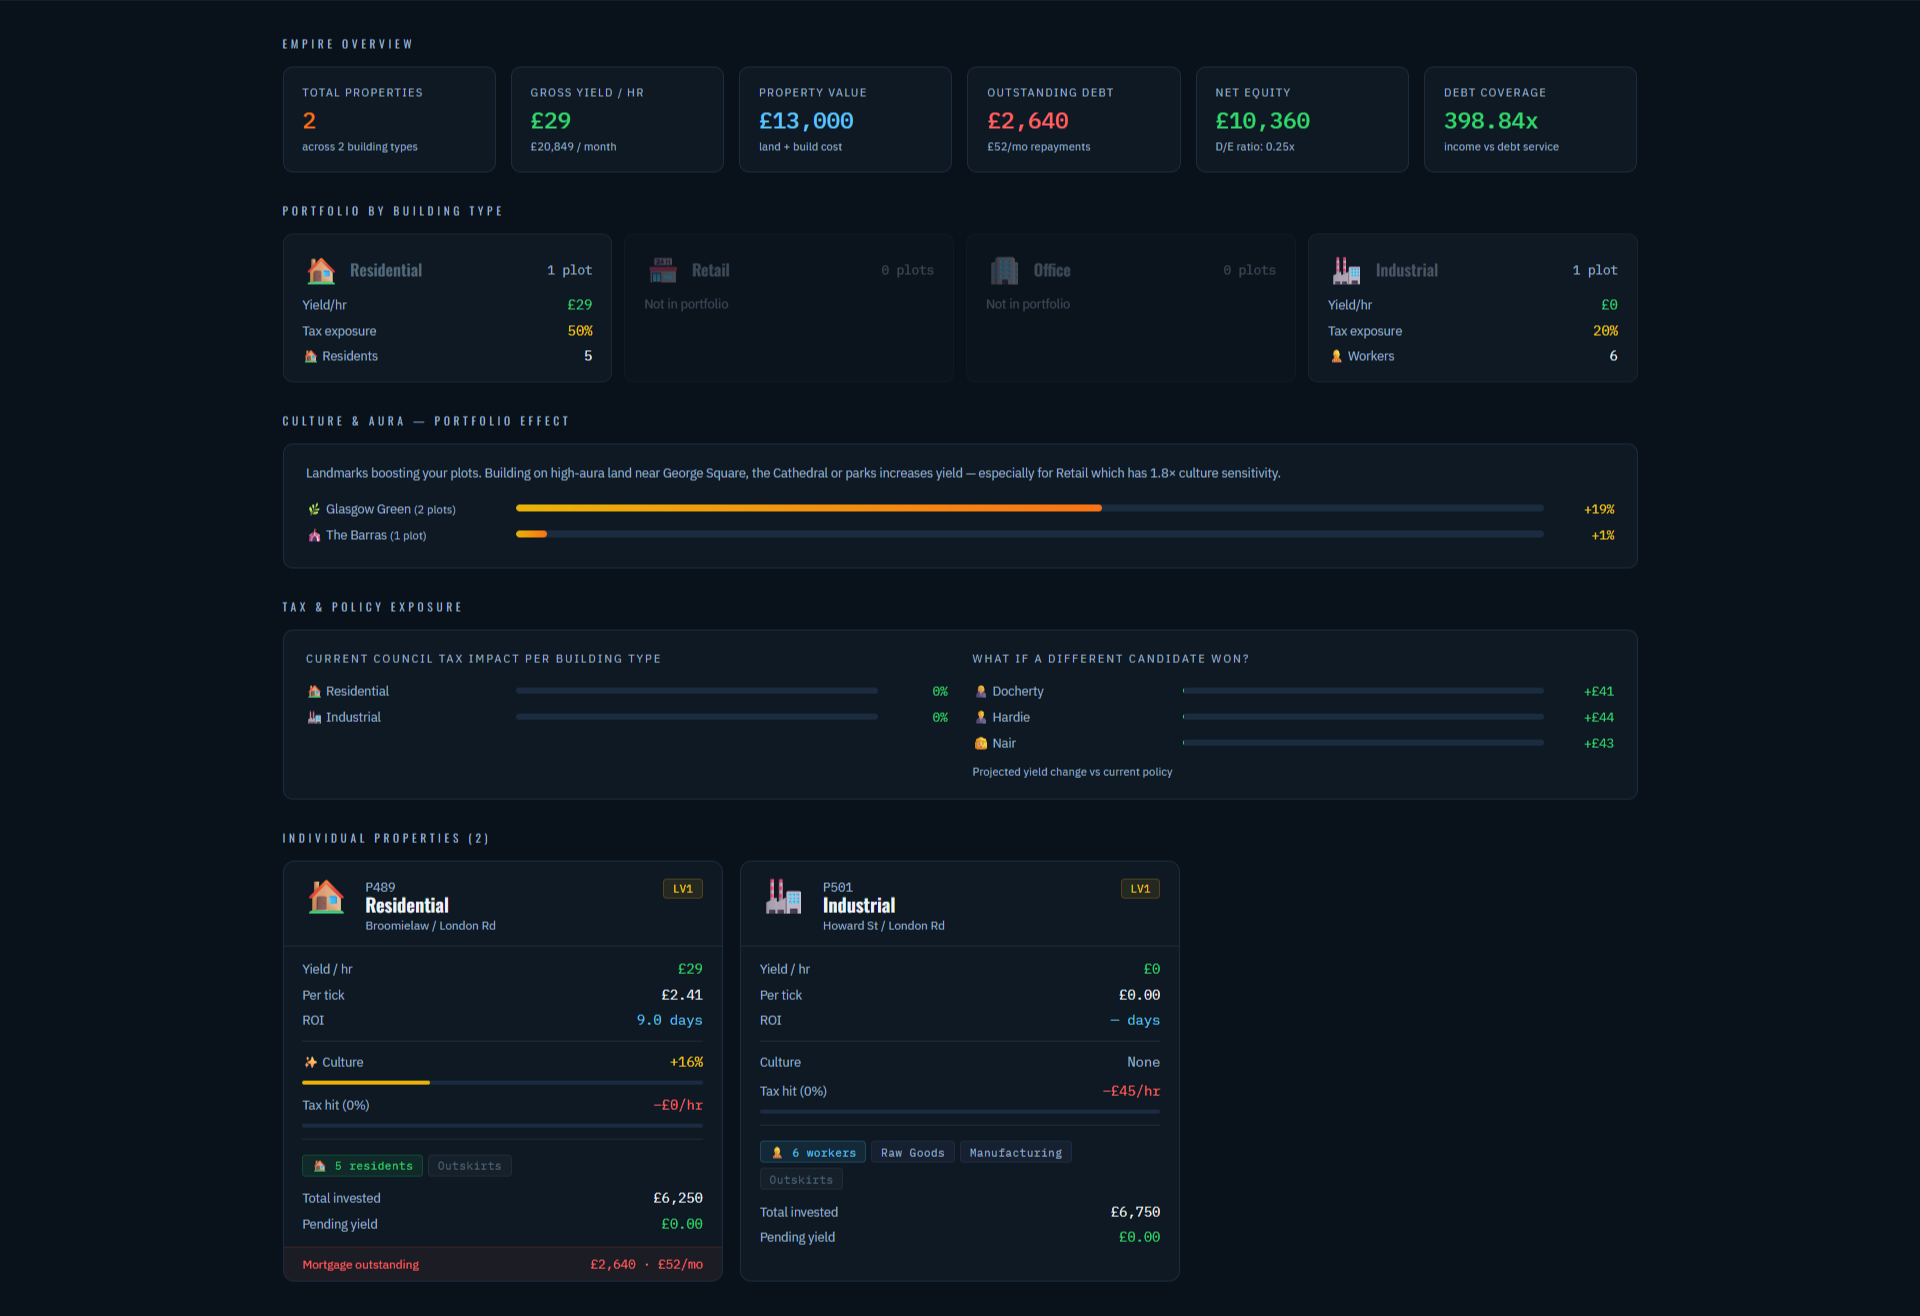Viewport: 1920px width, 1316px height.
Task: Click The Barras aura progress bar
Action: point(1029,534)
